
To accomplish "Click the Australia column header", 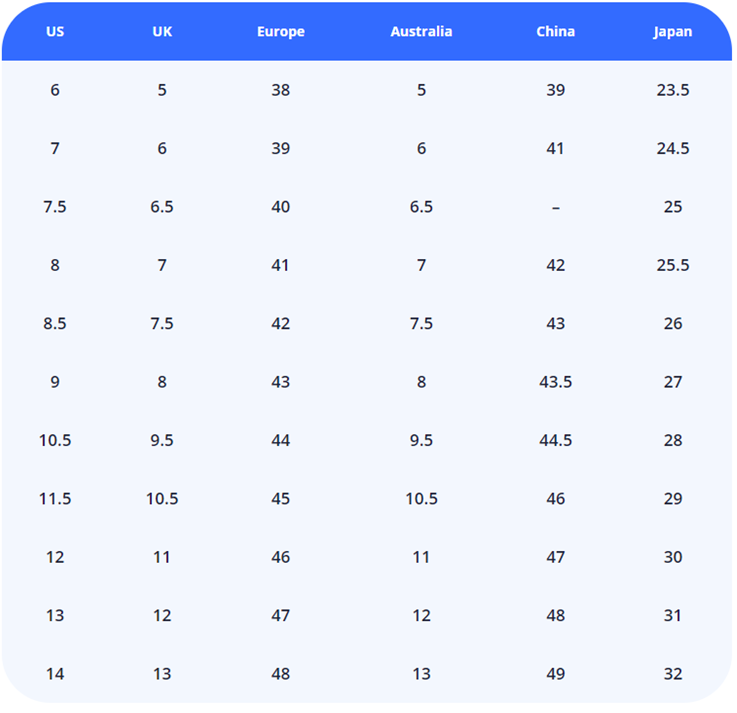I will pyautogui.click(x=421, y=31).
